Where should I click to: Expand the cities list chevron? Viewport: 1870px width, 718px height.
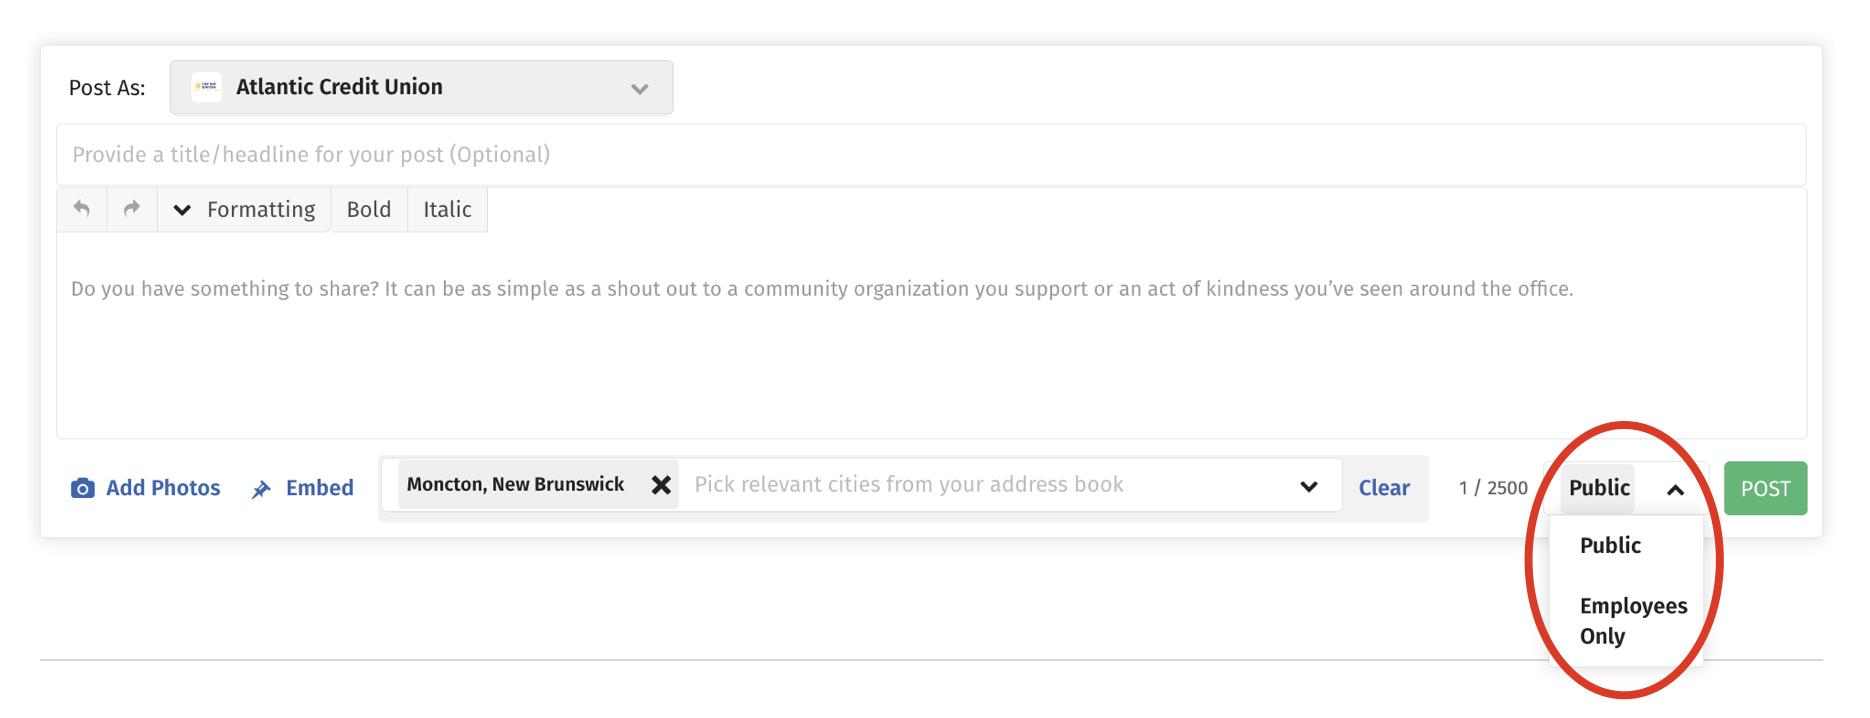click(x=1308, y=486)
